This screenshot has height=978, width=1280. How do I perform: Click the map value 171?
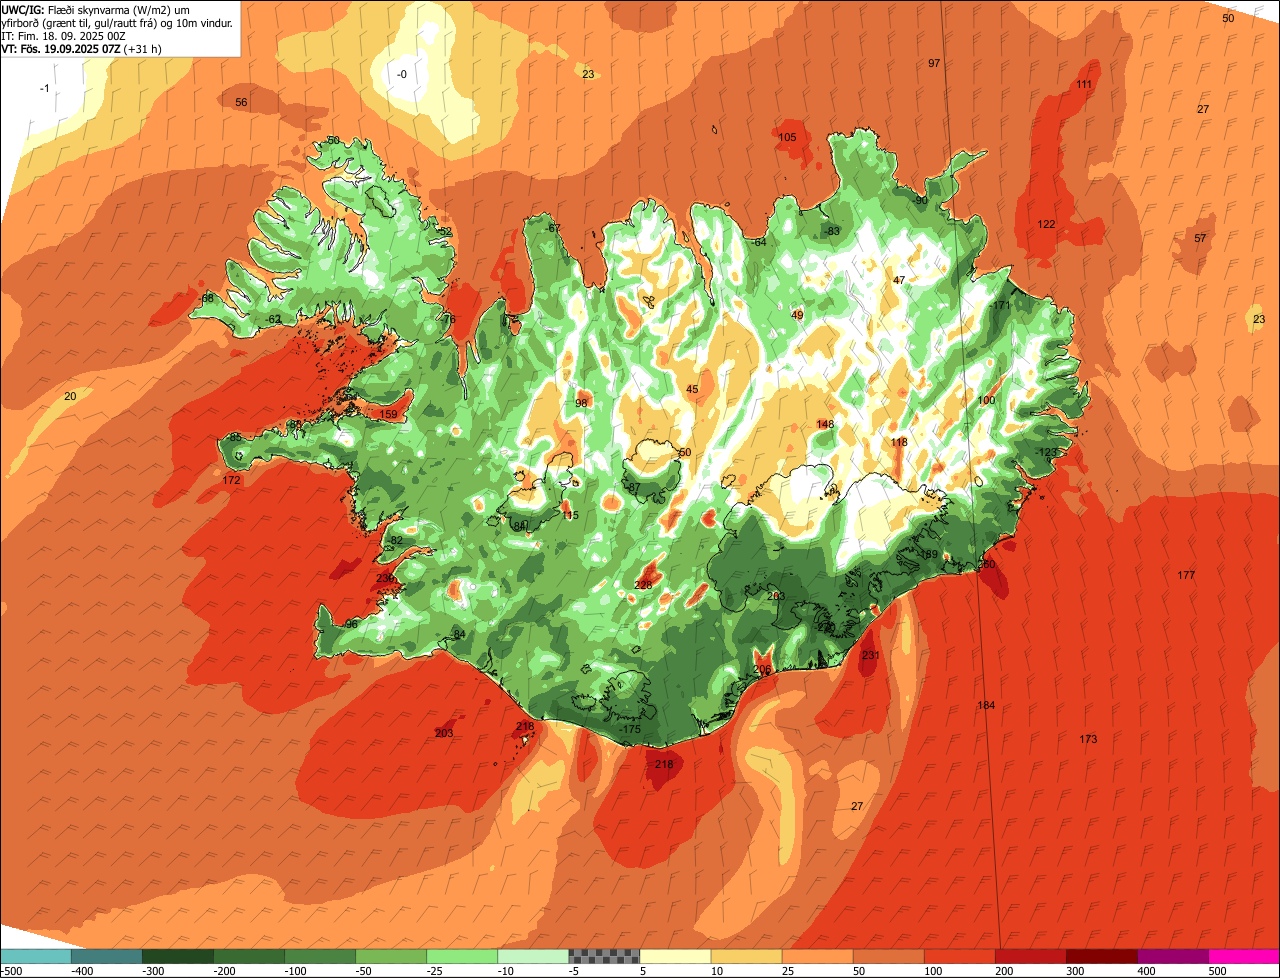coord(1001,305)
